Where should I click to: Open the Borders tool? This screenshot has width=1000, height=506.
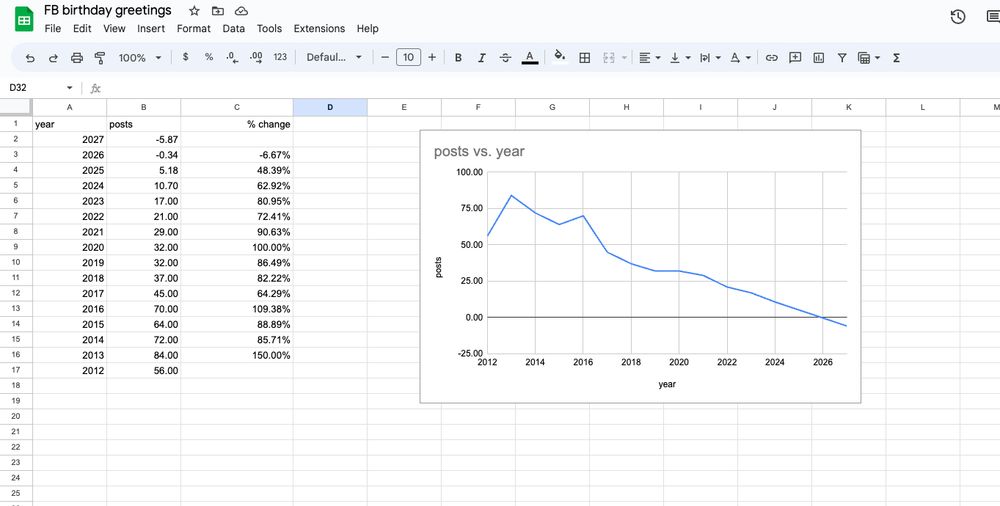tap(584, 57)
